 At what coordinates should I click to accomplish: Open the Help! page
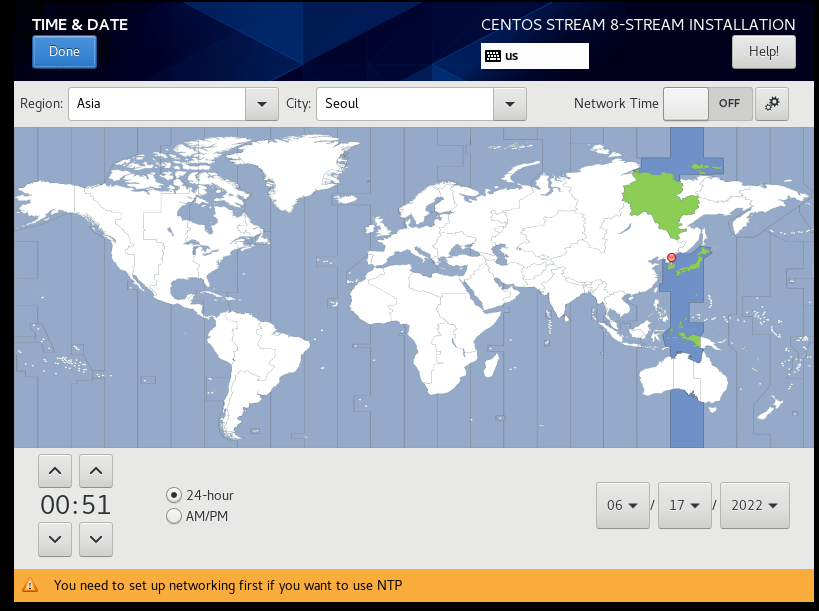[764, 52]
